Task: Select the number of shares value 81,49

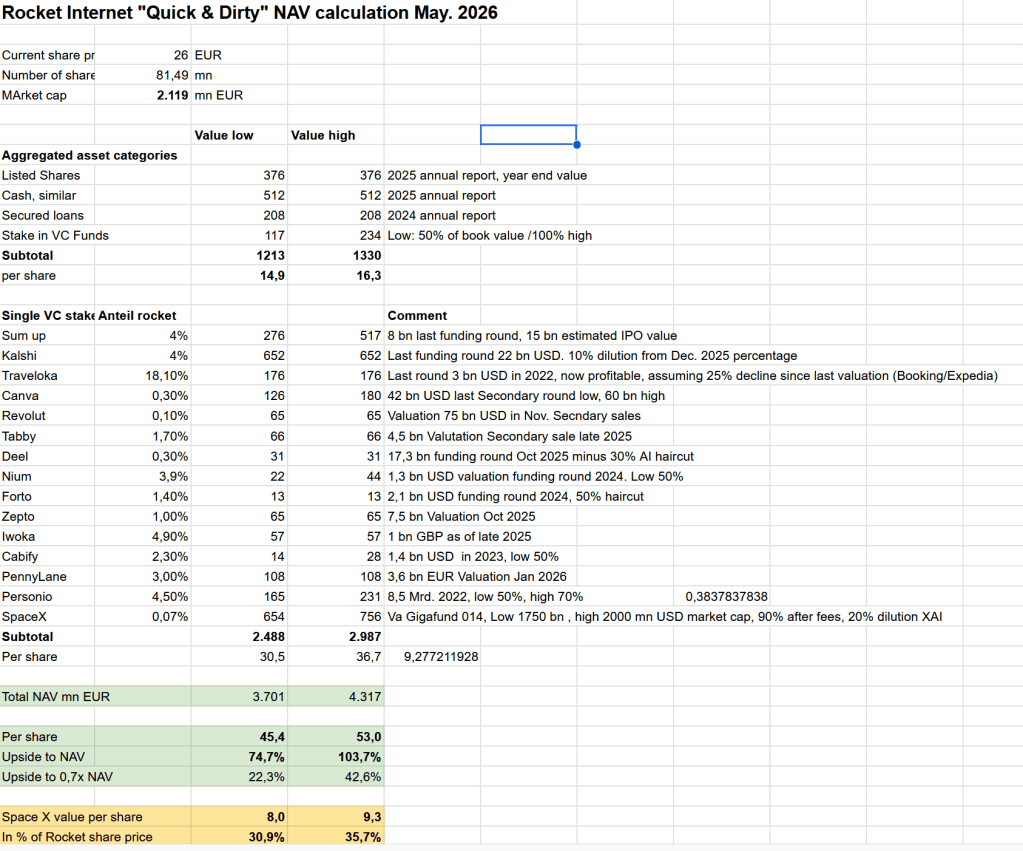Action: 172,75
